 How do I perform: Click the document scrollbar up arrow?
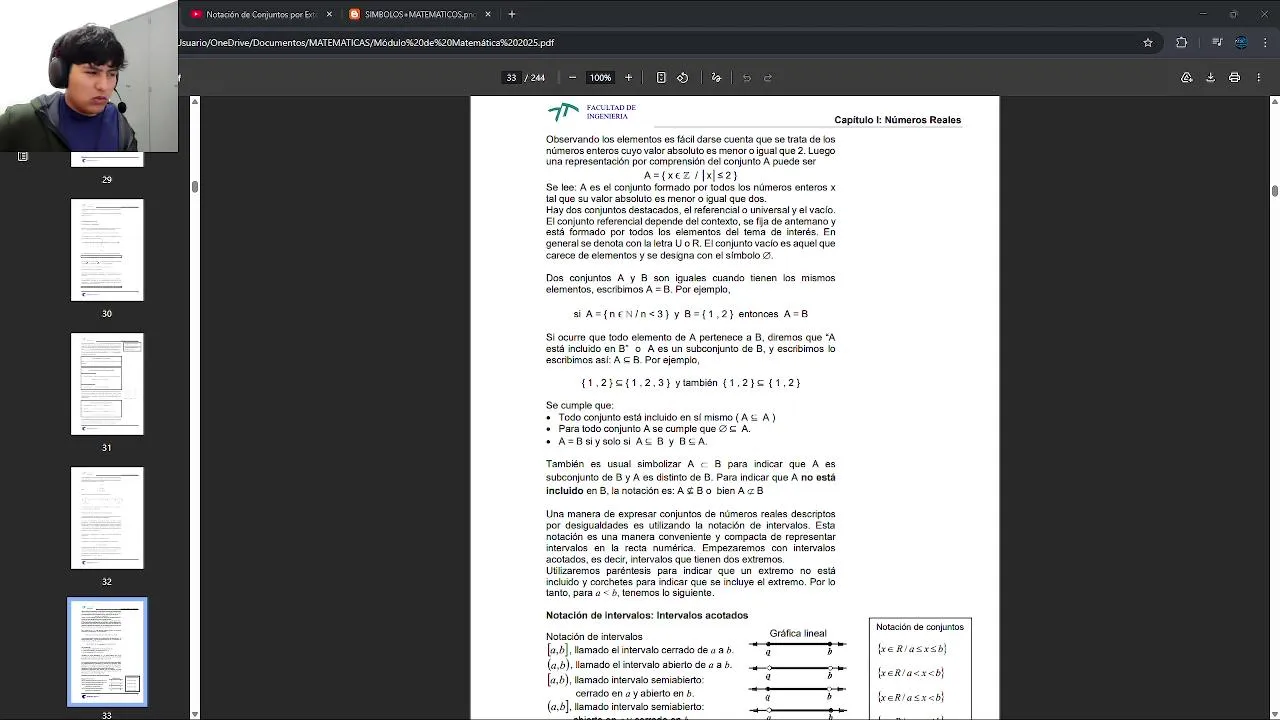point(1274,101)
